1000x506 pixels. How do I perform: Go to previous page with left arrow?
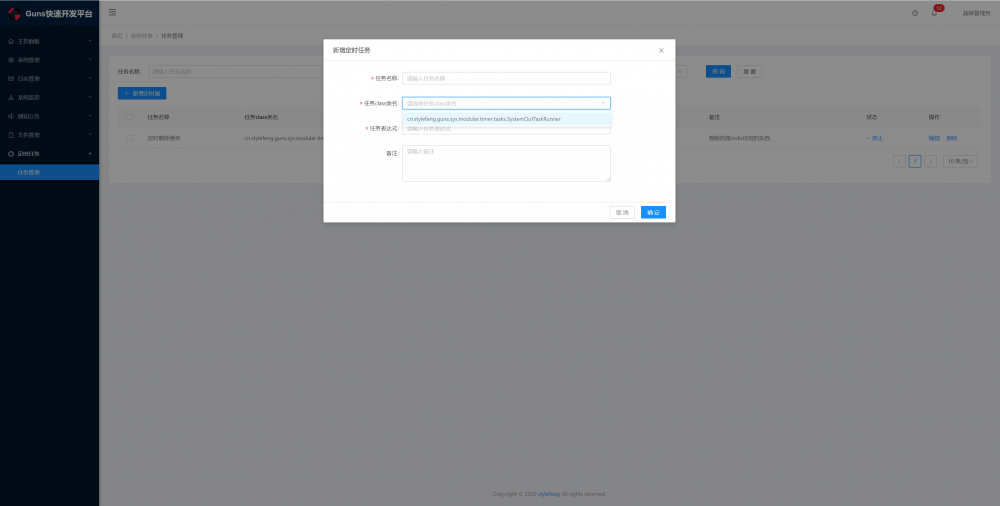899,161
